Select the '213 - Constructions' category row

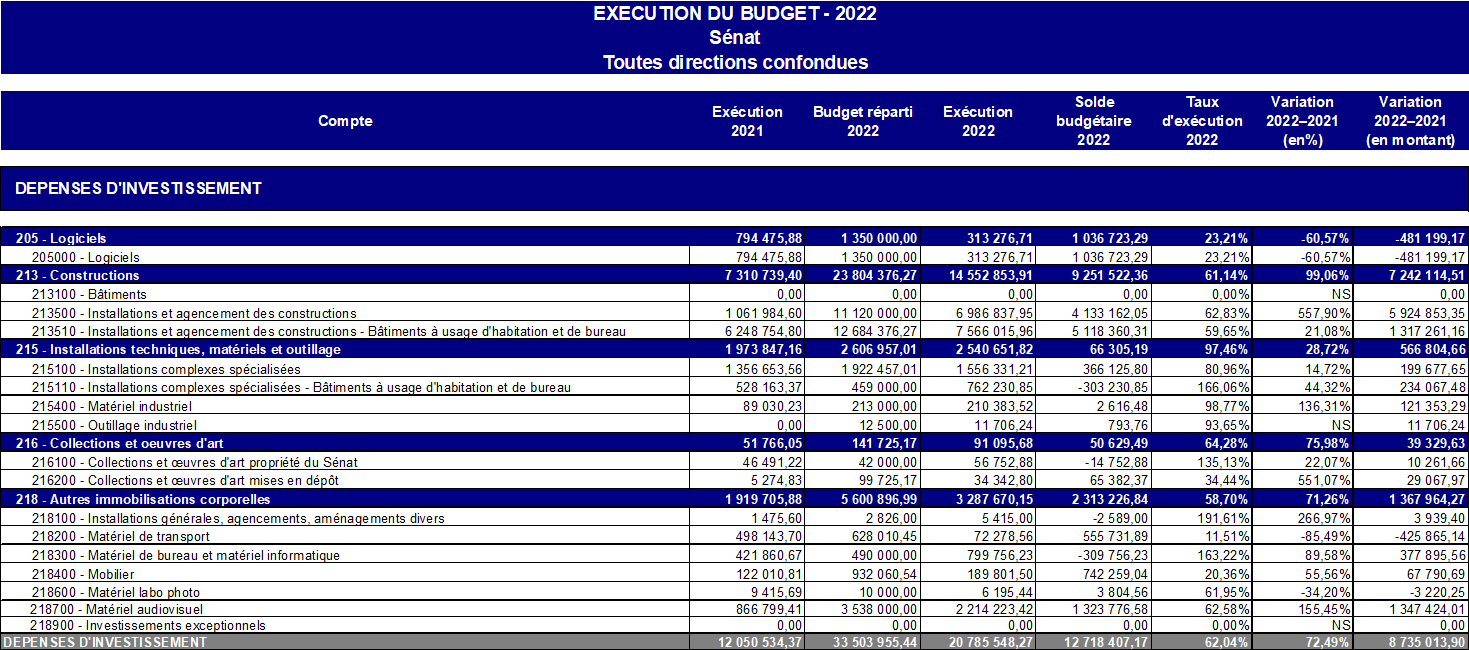point(78,275)
